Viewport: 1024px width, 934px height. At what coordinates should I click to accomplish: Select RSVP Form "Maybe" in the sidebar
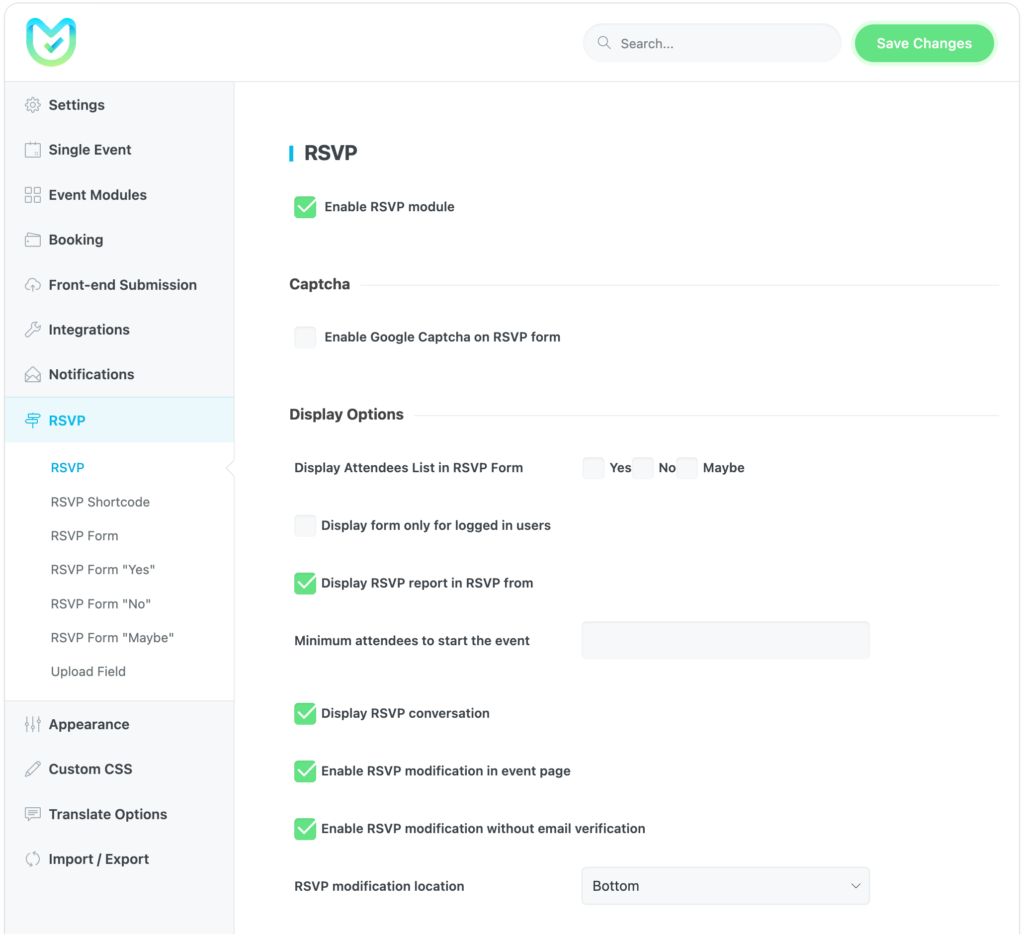point(112,637)
